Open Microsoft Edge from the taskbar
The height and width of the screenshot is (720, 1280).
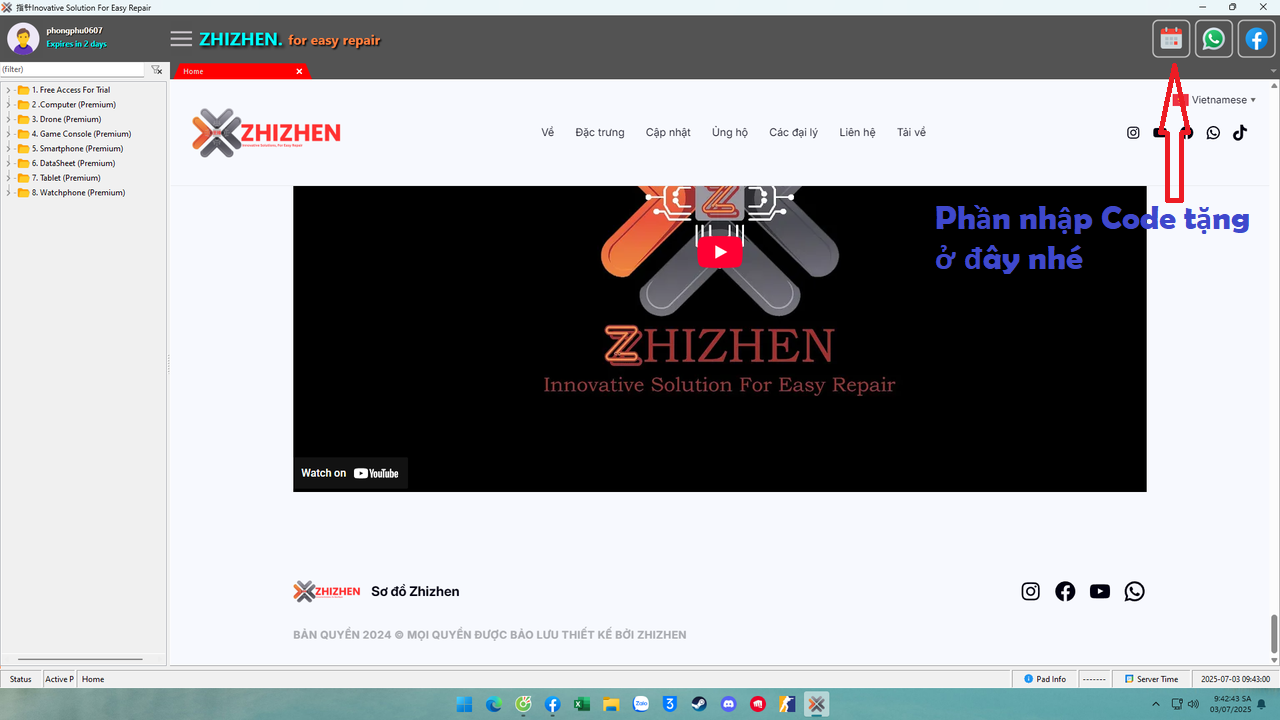494,704
